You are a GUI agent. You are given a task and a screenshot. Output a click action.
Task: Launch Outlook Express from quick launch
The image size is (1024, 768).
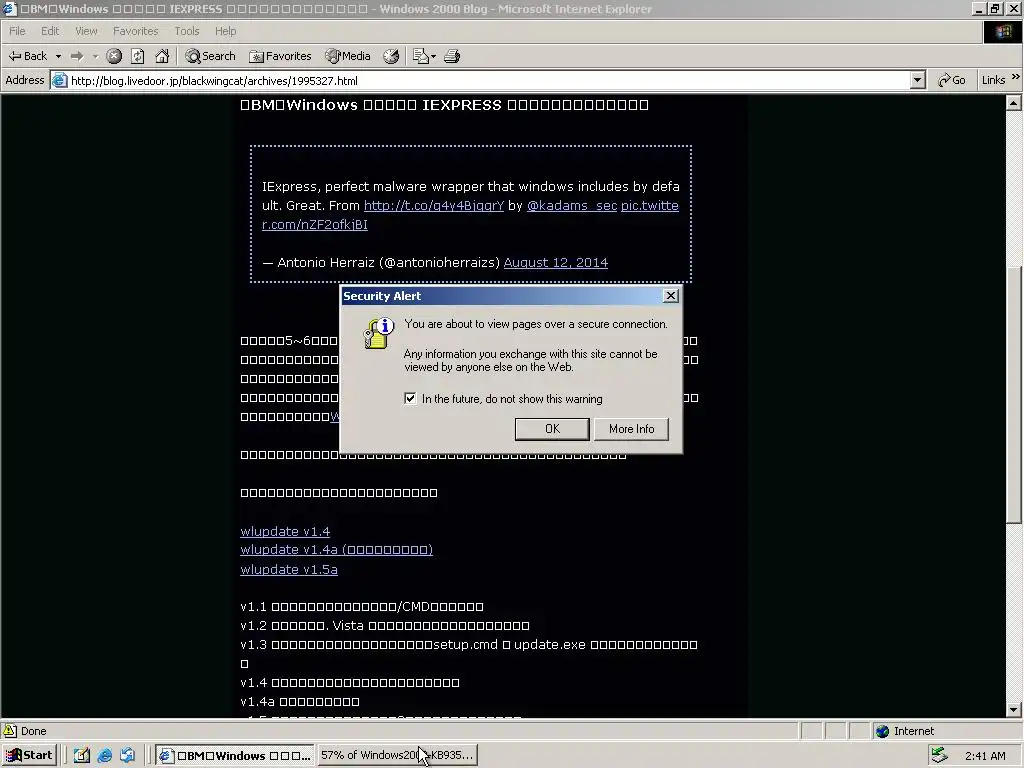(x=127, y=755)
